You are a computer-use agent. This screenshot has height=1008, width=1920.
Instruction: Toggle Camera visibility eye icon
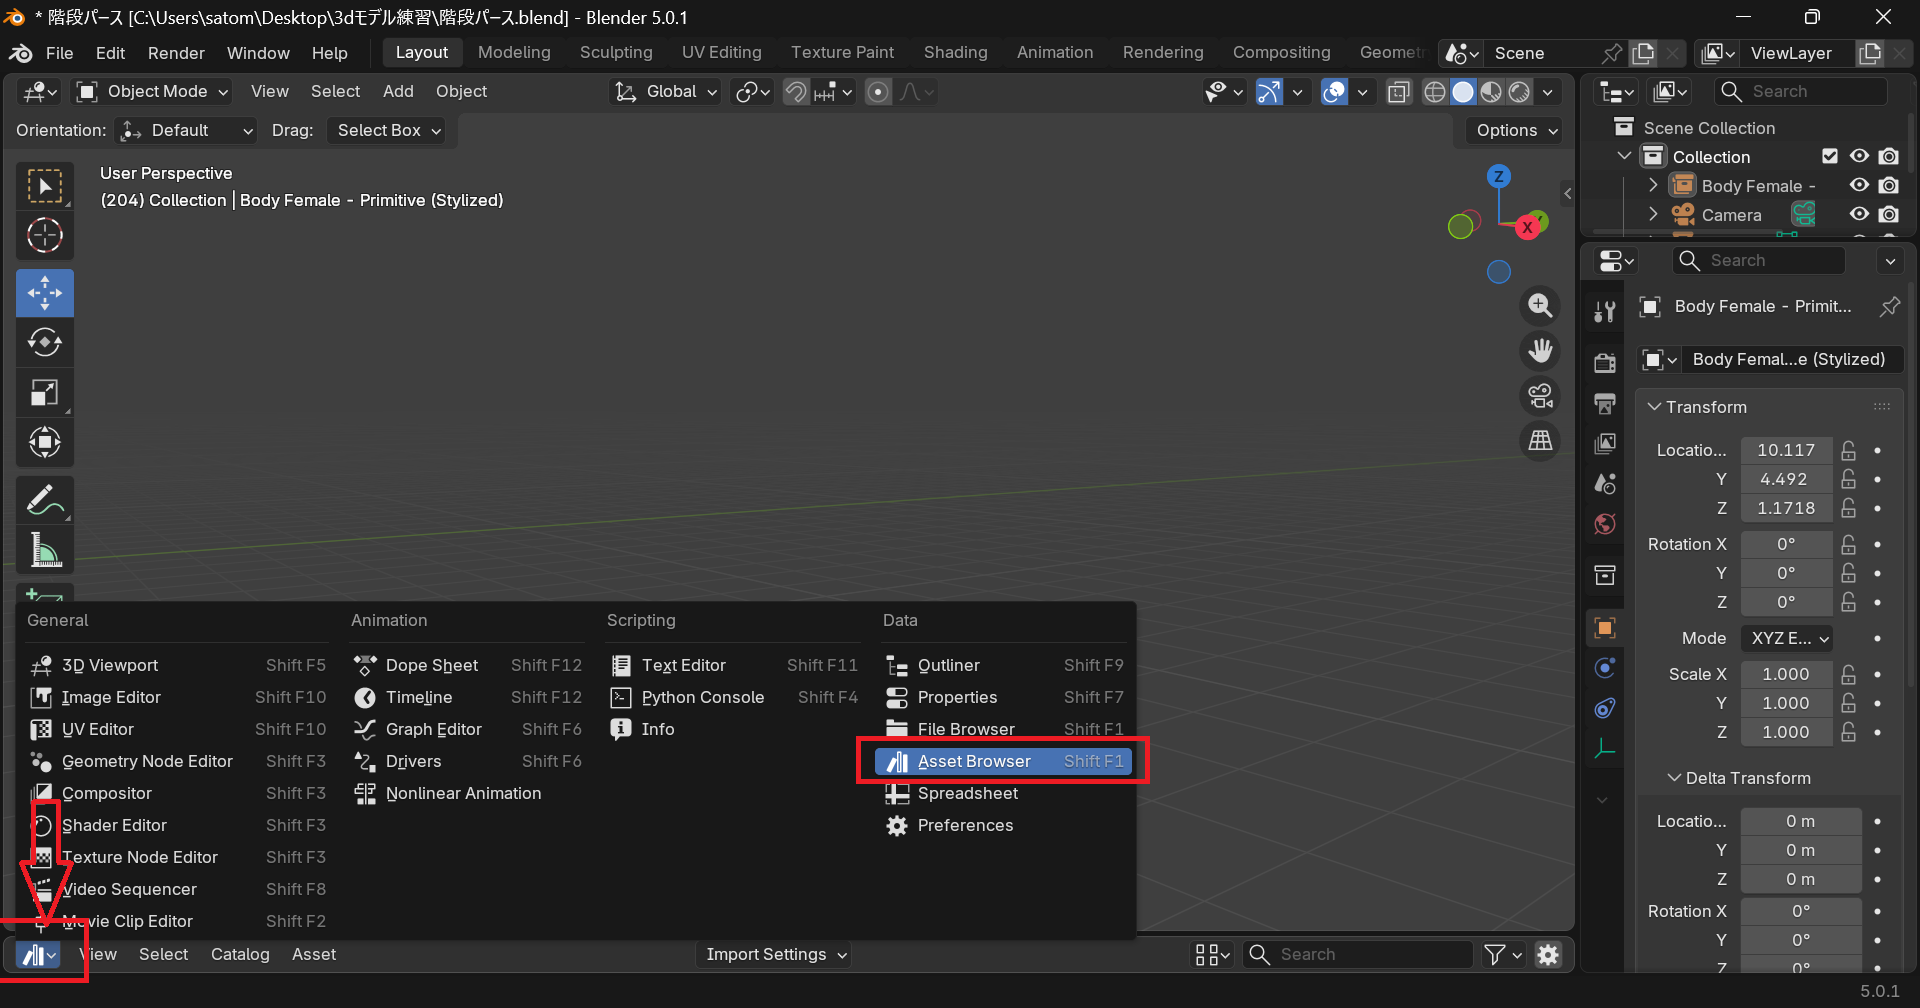point(1859,214)
